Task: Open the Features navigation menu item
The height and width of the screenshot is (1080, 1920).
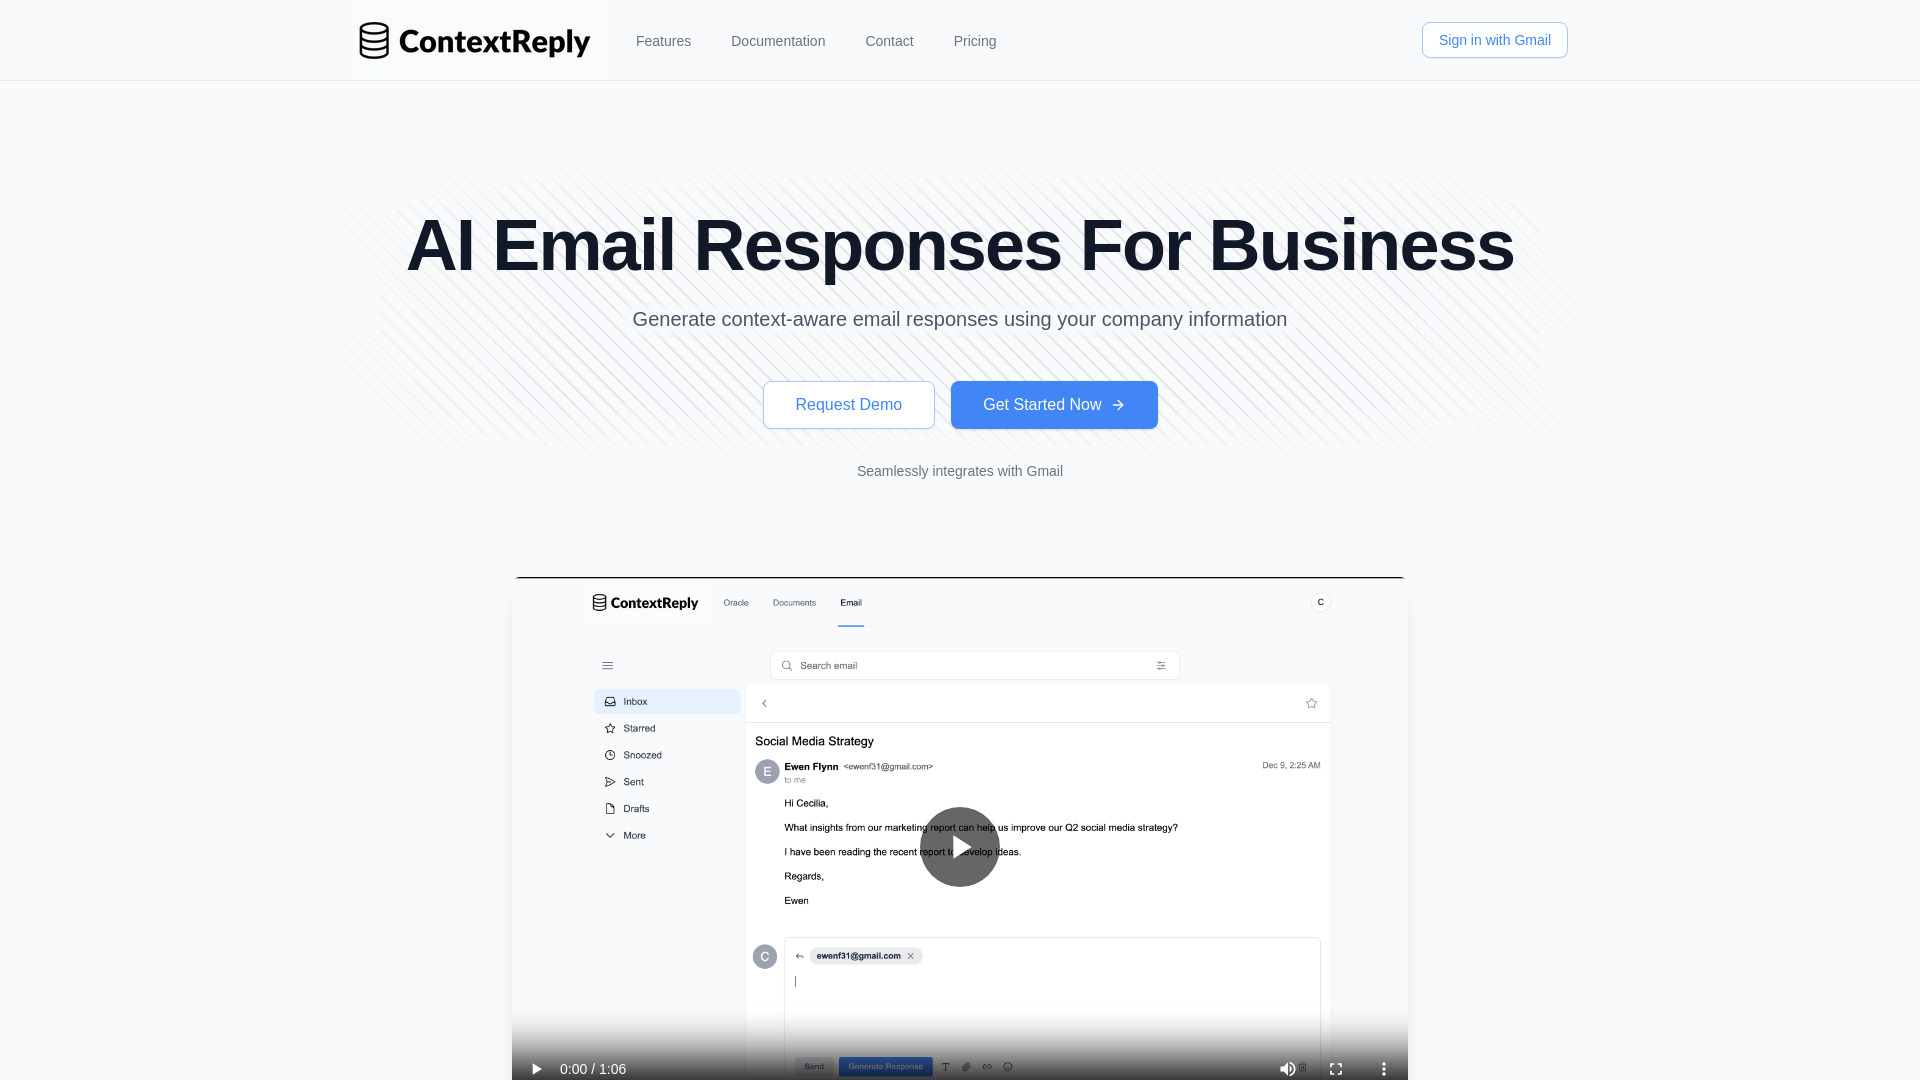Action: 663,41
